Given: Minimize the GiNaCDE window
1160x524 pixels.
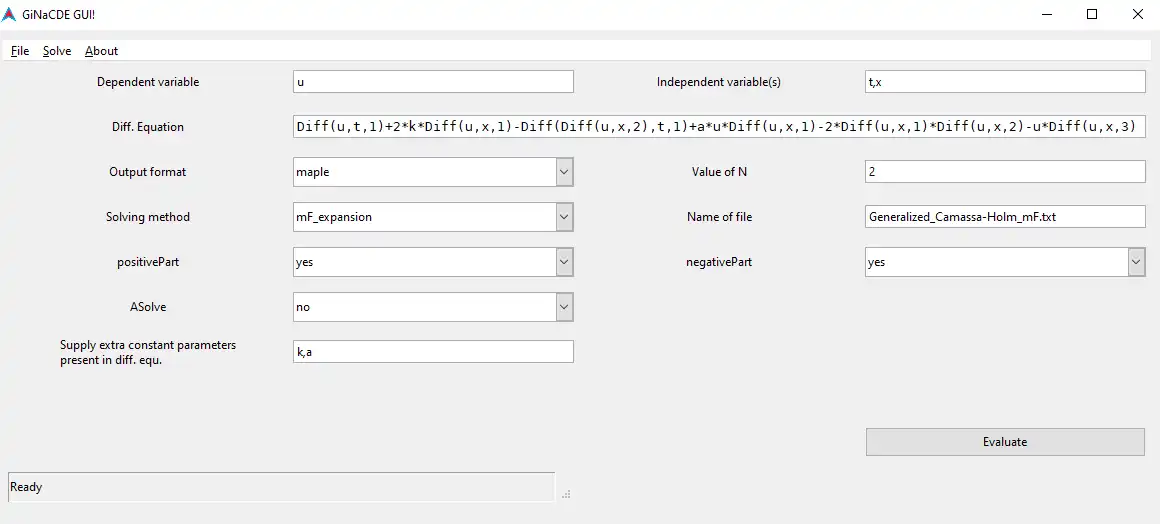Looking at the screenshot, I should click(1047, 15).
